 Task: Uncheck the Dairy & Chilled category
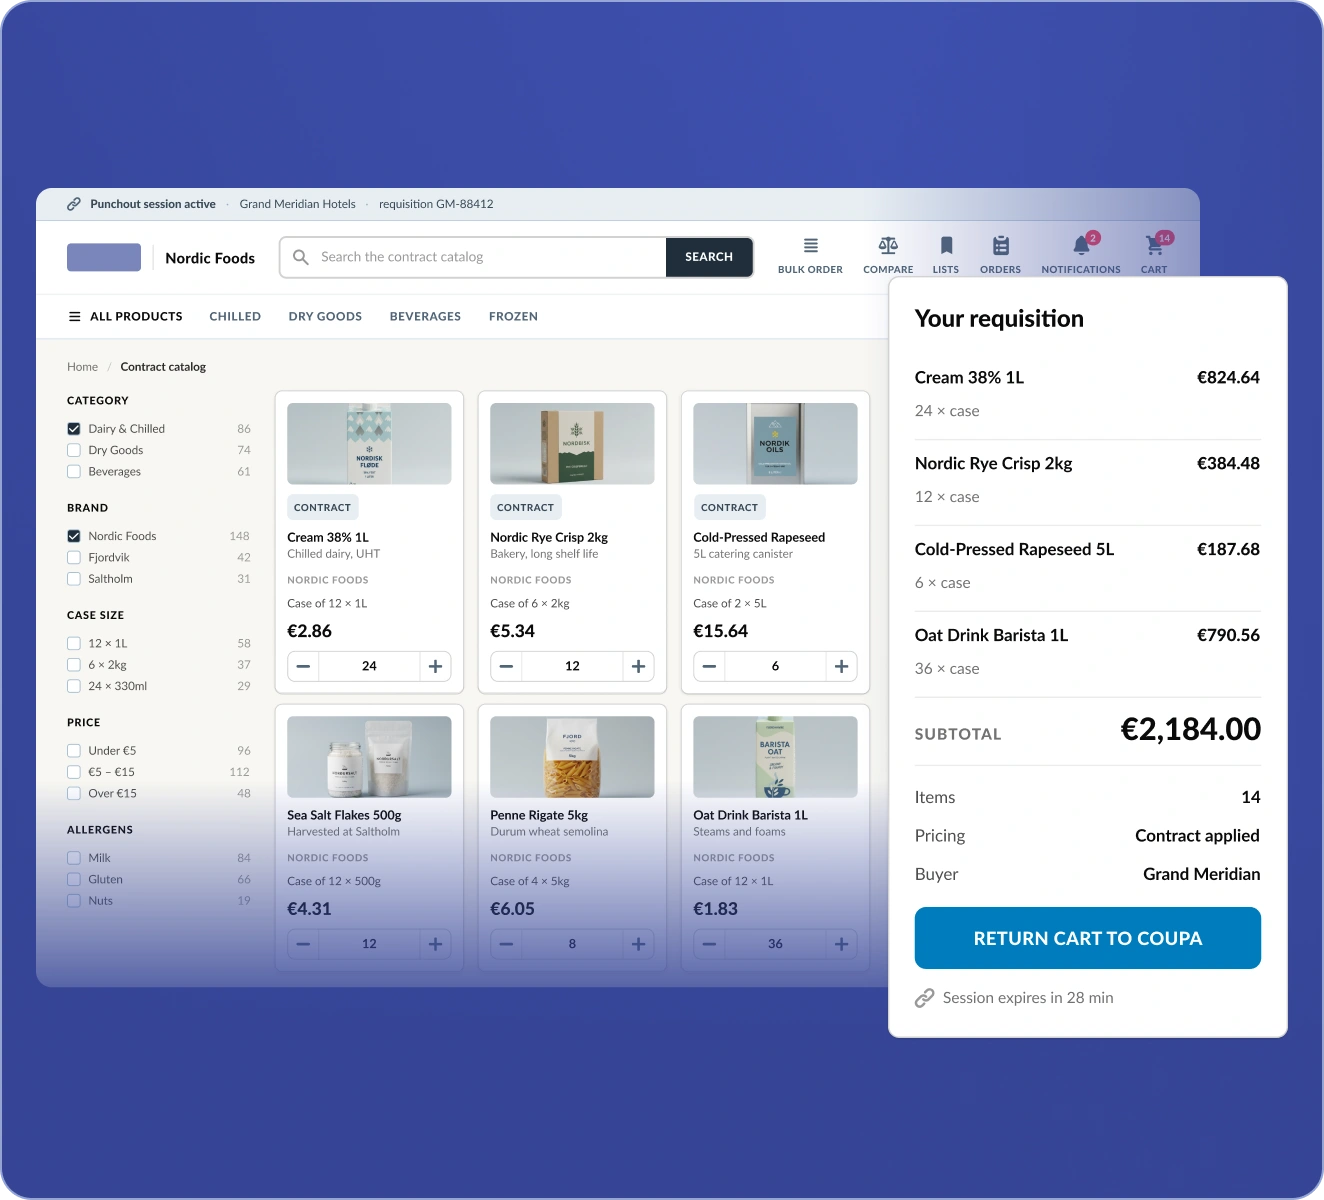coord(74,429)
